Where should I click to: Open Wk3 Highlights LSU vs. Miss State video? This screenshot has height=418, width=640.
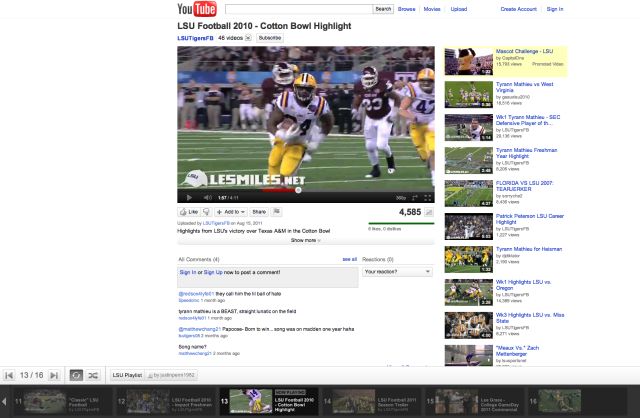[x=530, y=318]
